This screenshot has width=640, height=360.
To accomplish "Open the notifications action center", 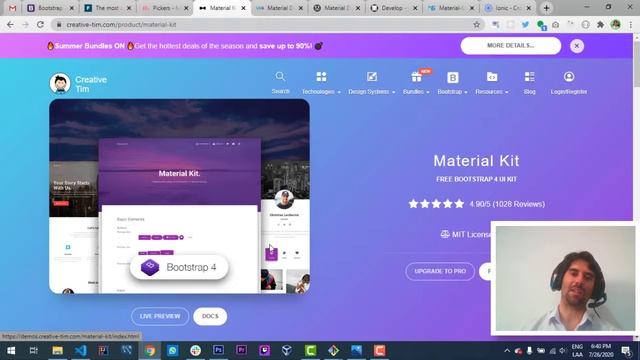I will point(626,351).
